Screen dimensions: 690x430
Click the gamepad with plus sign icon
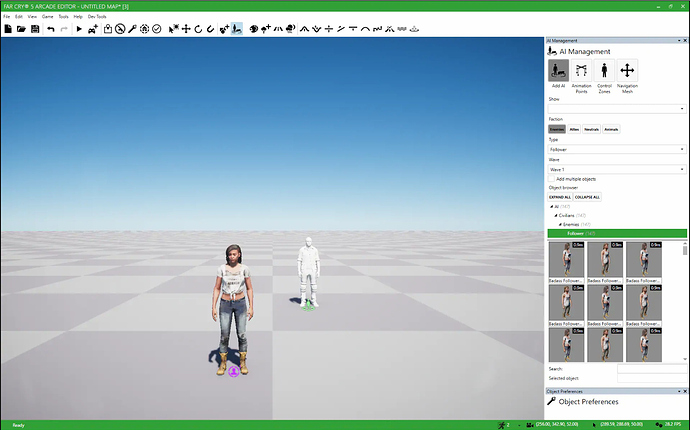pos(93,29)
